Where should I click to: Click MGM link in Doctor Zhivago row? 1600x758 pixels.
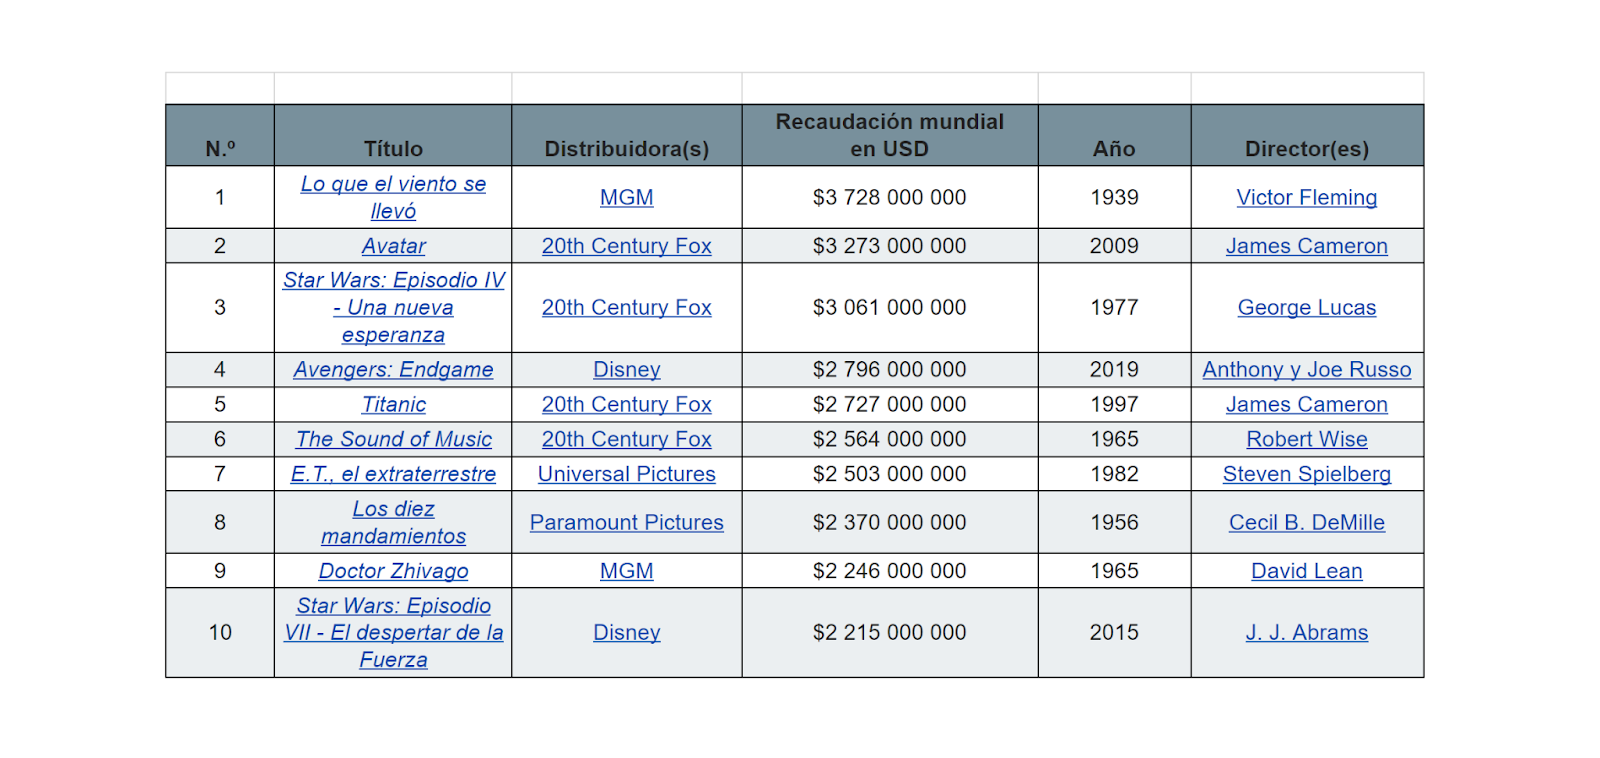click(x=627, y=571)
